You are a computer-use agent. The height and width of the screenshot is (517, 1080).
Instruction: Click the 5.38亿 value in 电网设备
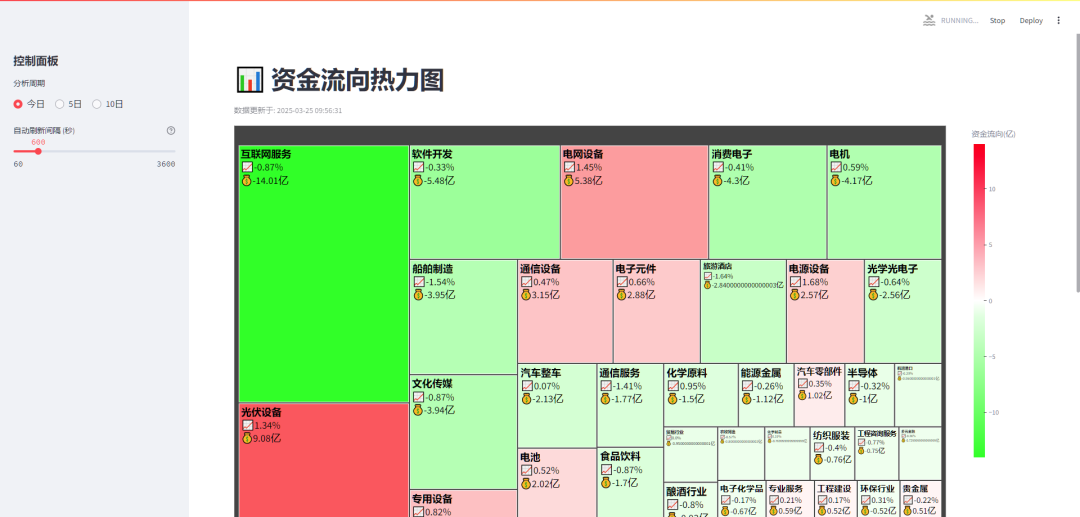(589, 180)
